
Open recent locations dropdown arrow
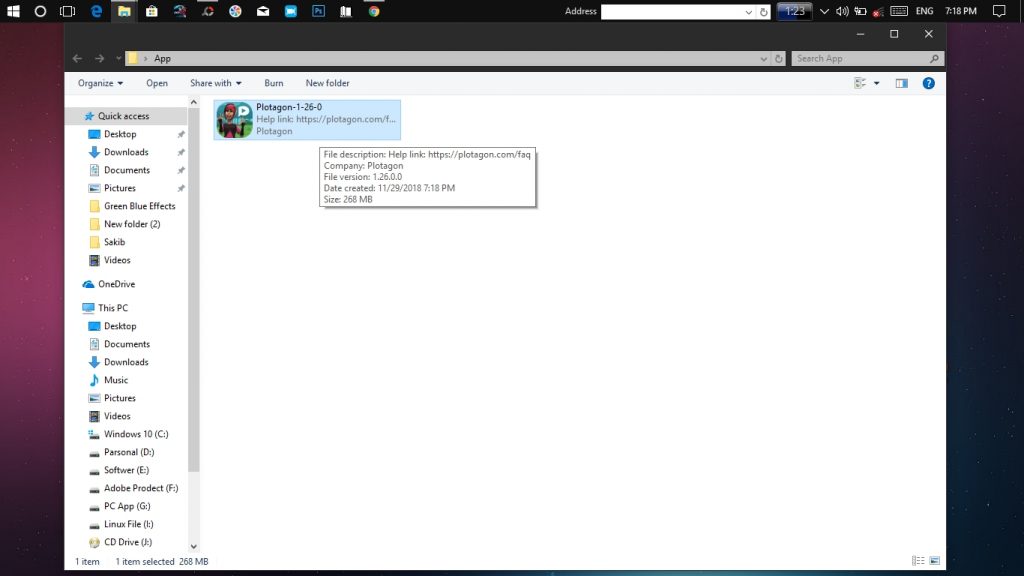point(118,58)
